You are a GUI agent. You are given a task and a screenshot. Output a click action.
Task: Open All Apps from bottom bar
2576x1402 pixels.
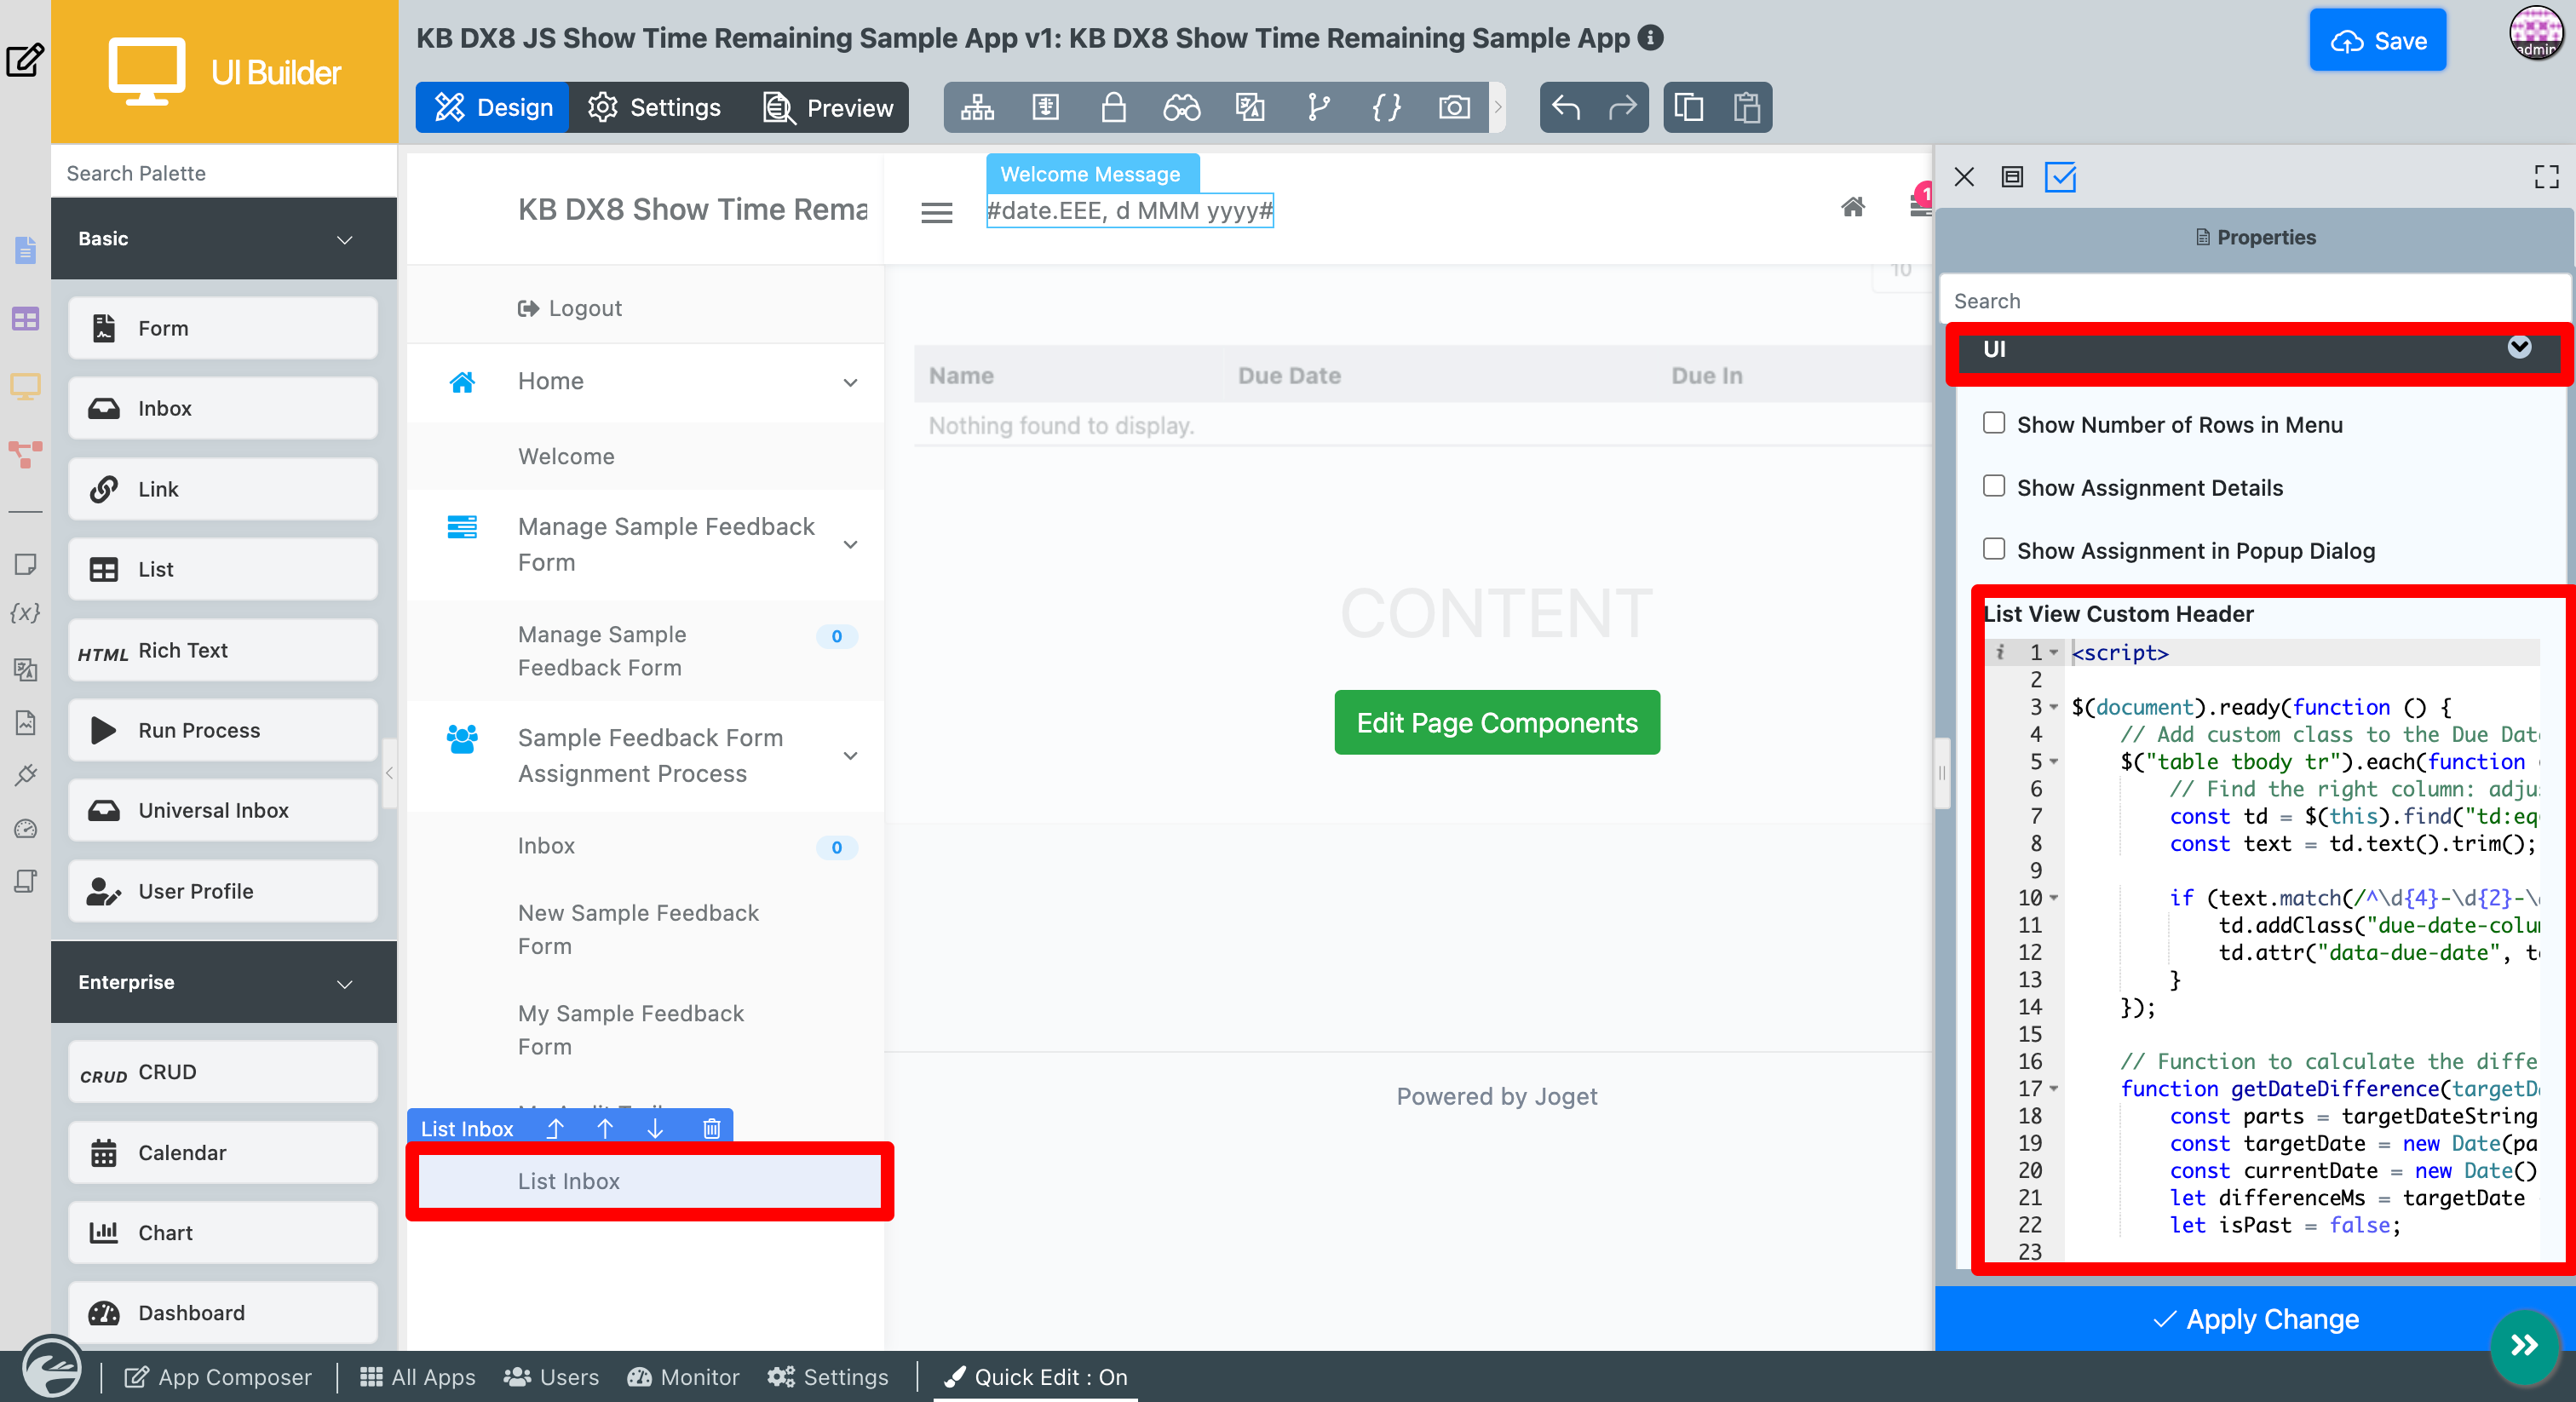pos(417,1377)
